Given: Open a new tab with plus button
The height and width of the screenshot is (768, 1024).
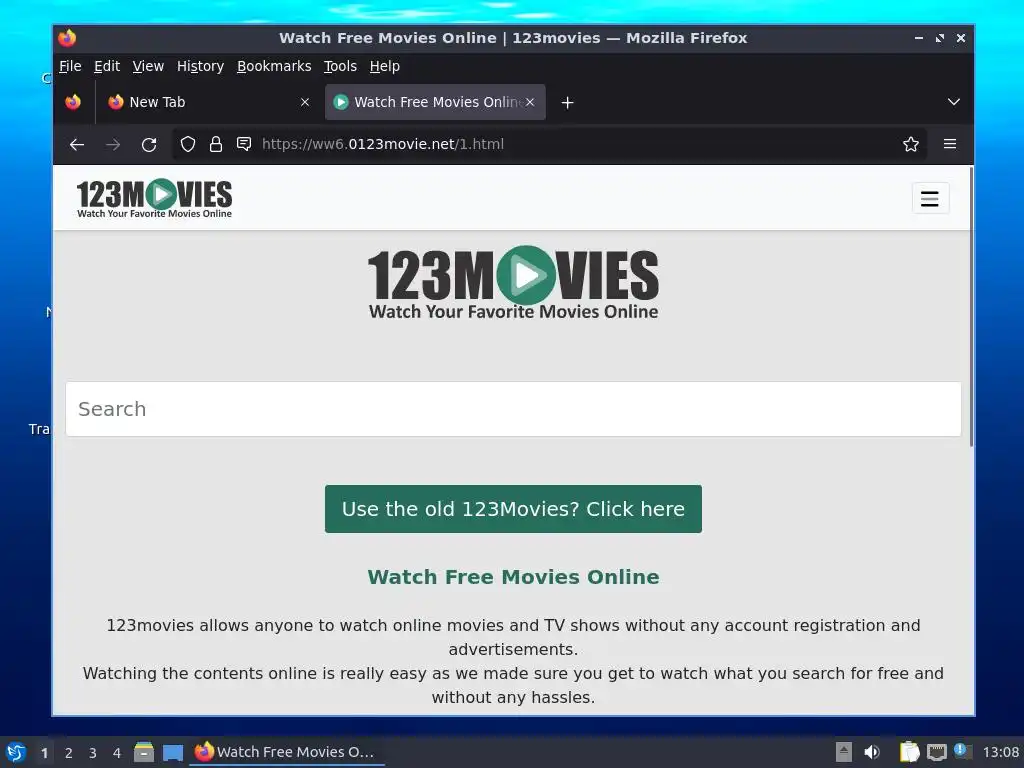Looking at the screenshot, I should pos(567,103).
